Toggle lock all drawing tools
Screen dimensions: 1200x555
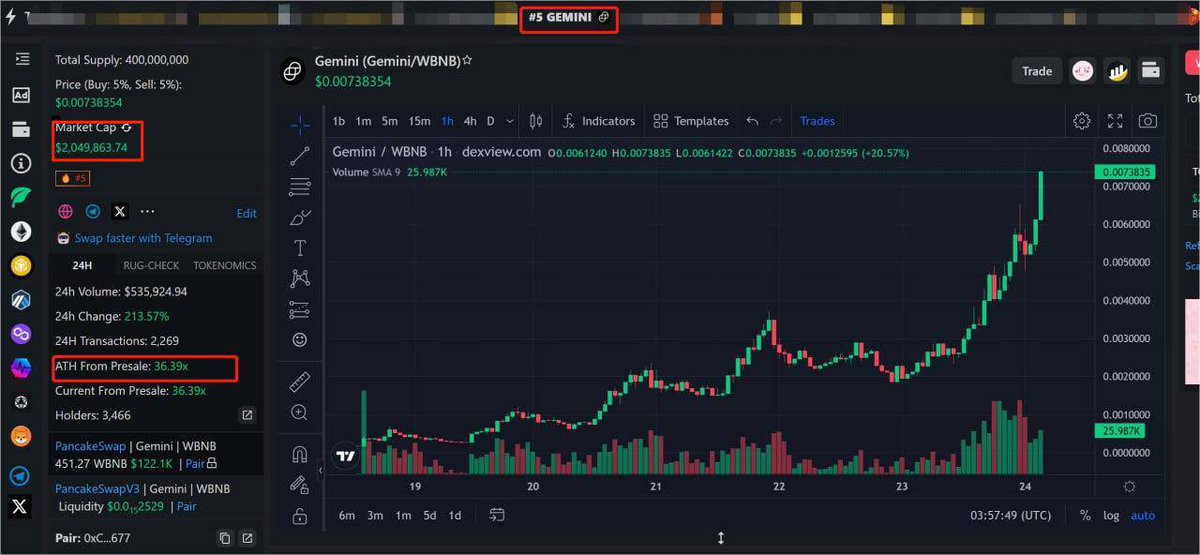(299, 516)
